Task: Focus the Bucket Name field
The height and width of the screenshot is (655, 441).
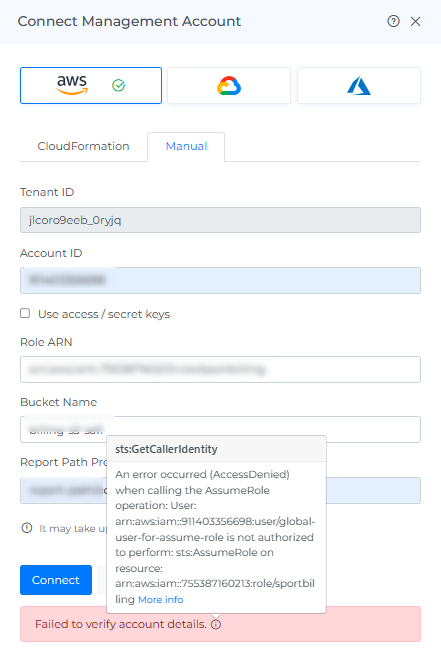Action: [x=220, y=429]
